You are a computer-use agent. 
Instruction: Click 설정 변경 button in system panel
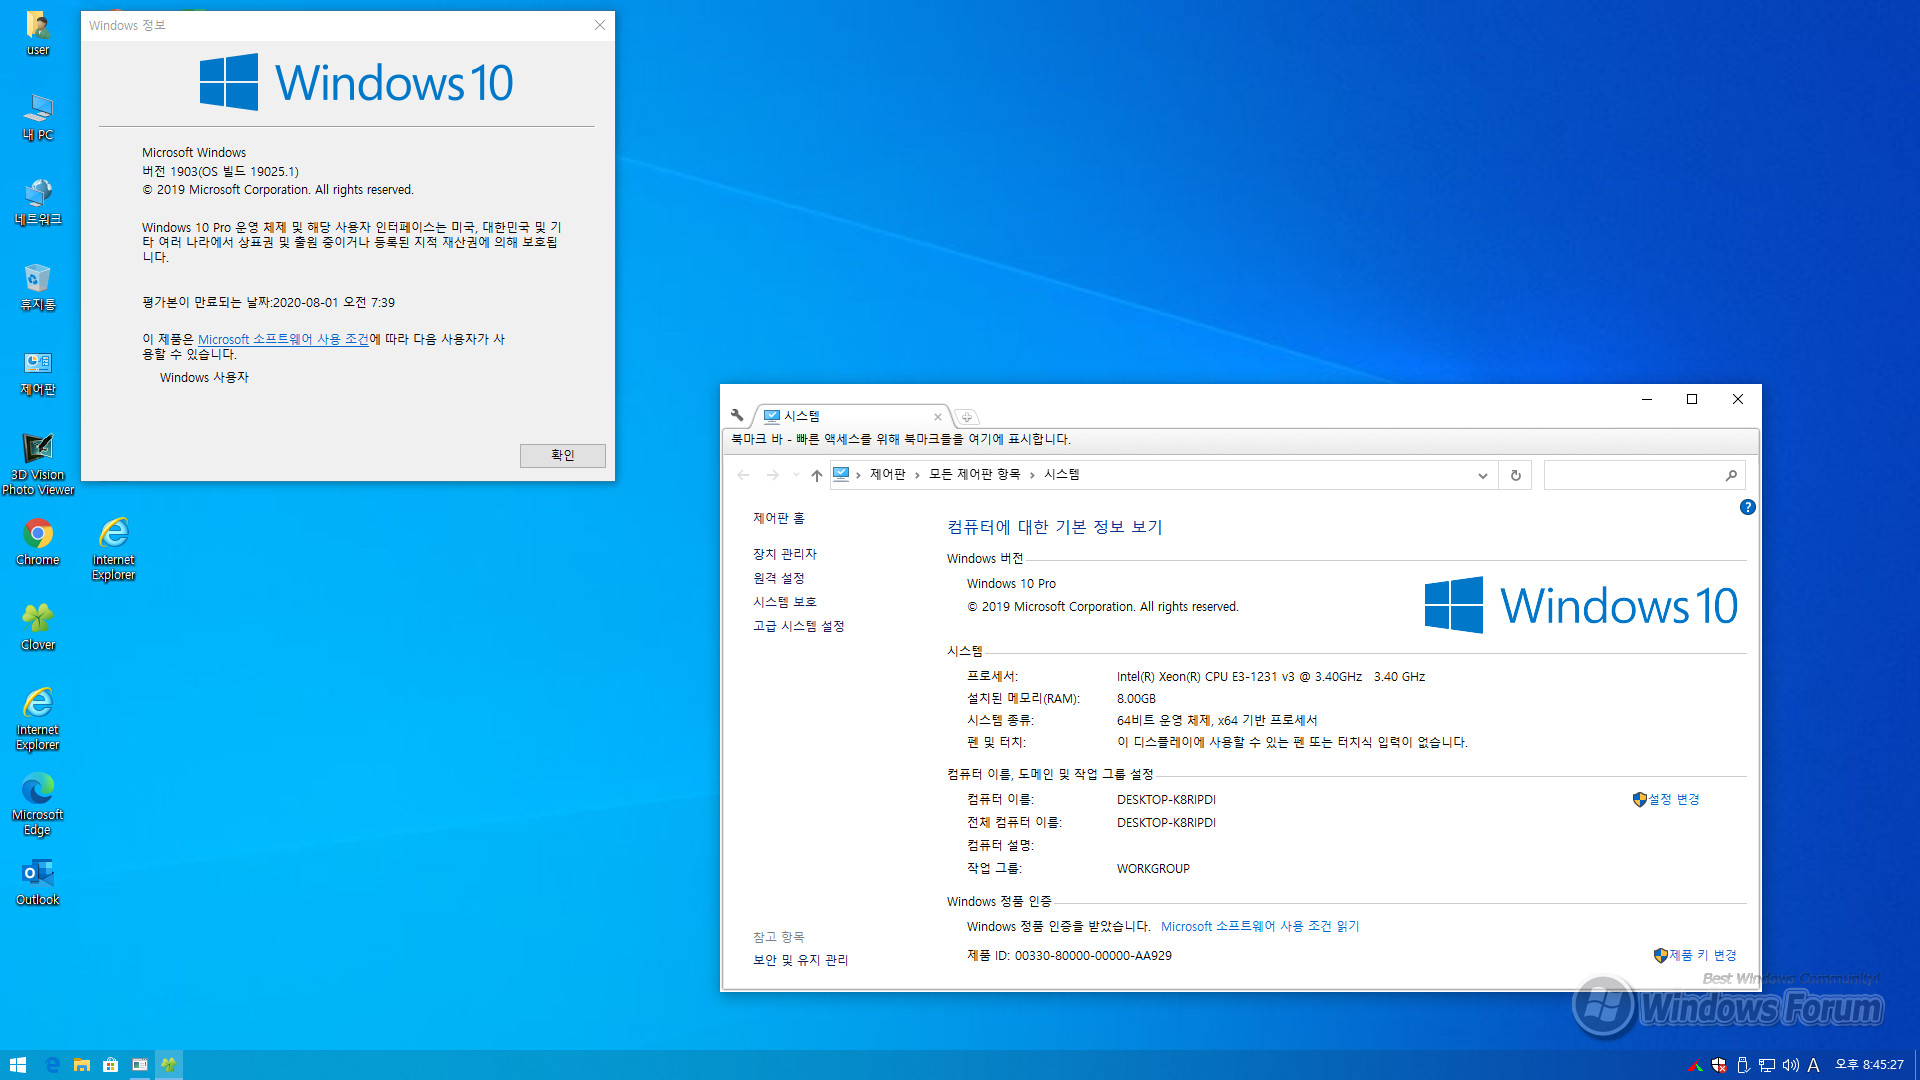tap(1673, 799)
